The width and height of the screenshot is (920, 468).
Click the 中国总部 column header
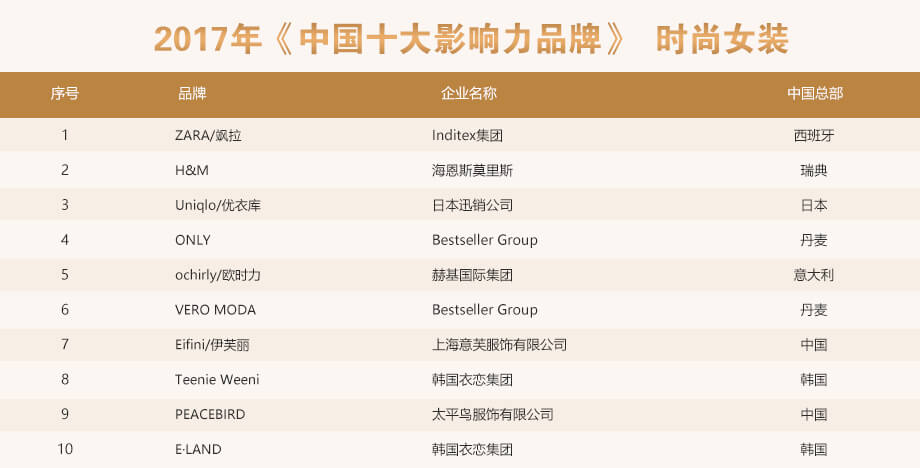point(815,93)
